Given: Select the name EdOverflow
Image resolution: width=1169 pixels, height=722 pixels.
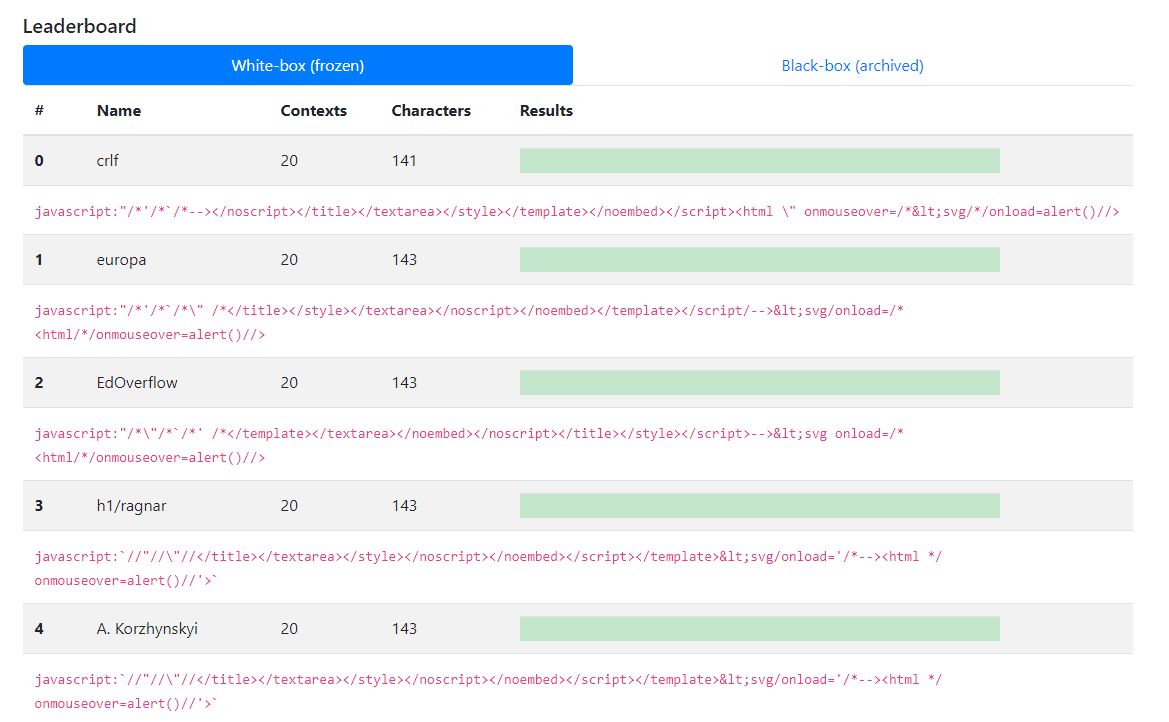Looking at the screenshot, I should [137, 383].
